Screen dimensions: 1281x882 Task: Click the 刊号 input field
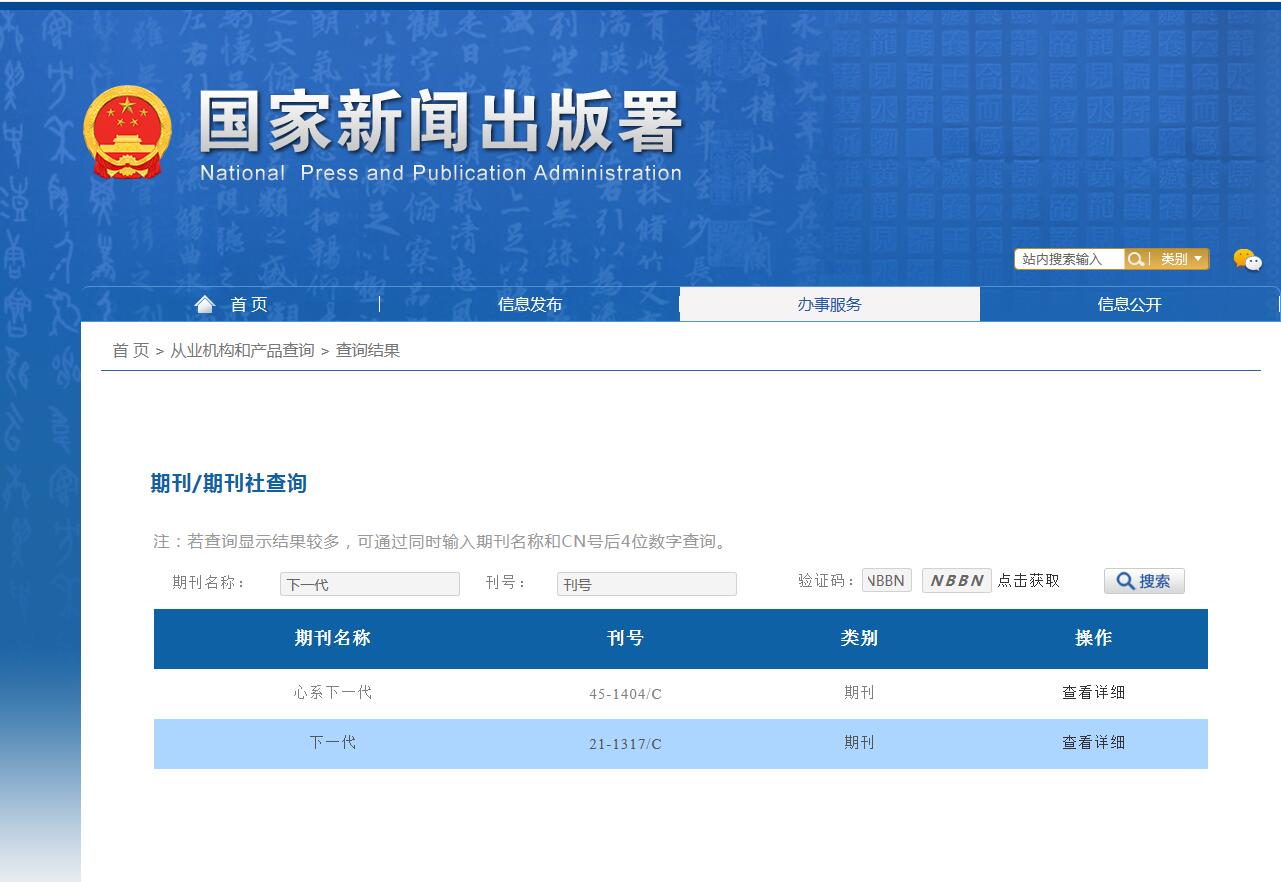[645, 583]
